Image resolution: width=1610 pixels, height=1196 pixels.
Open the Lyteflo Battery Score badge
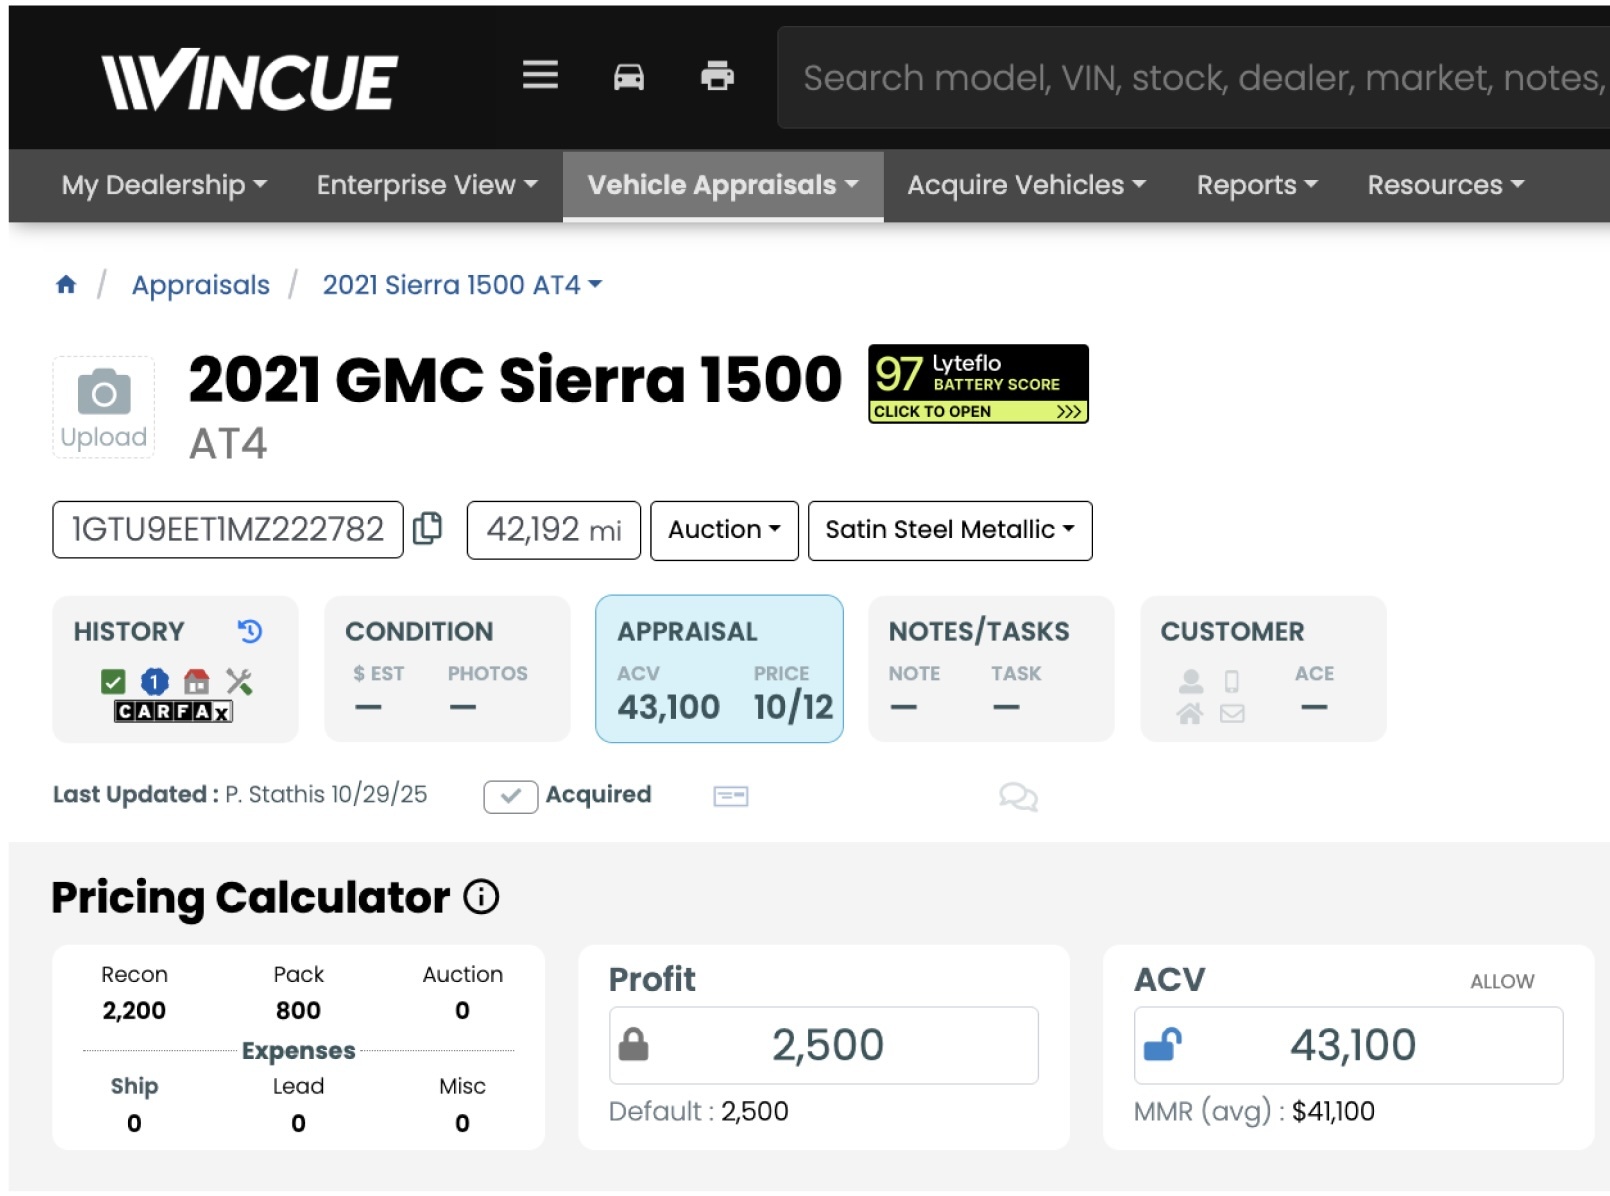pyautogui.click(x=977, y=384)
